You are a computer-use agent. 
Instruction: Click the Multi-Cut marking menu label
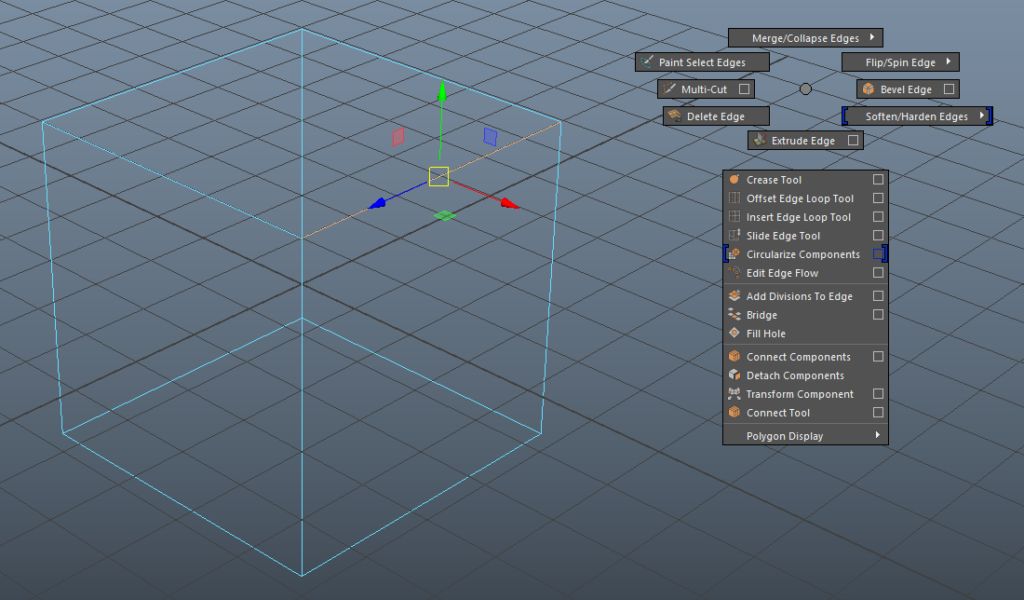point(704,89)
